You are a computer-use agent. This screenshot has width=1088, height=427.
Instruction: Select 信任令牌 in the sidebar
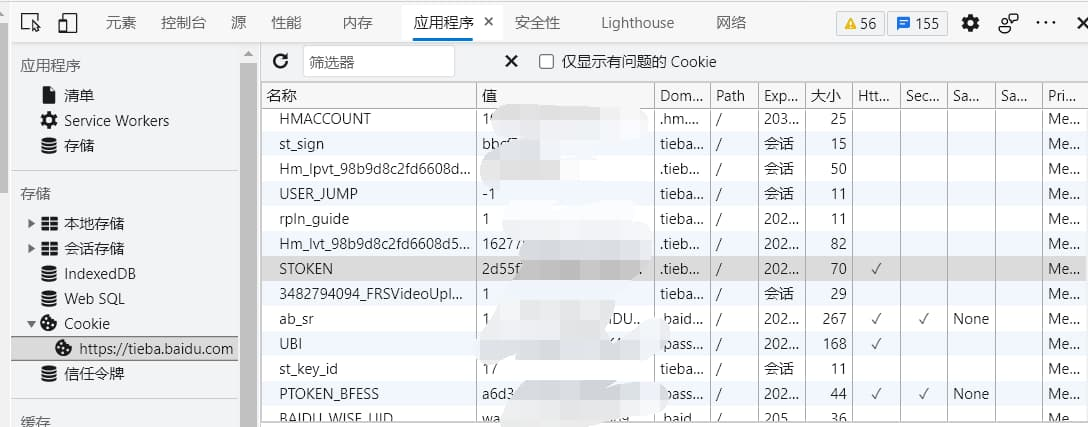point(94,374)
